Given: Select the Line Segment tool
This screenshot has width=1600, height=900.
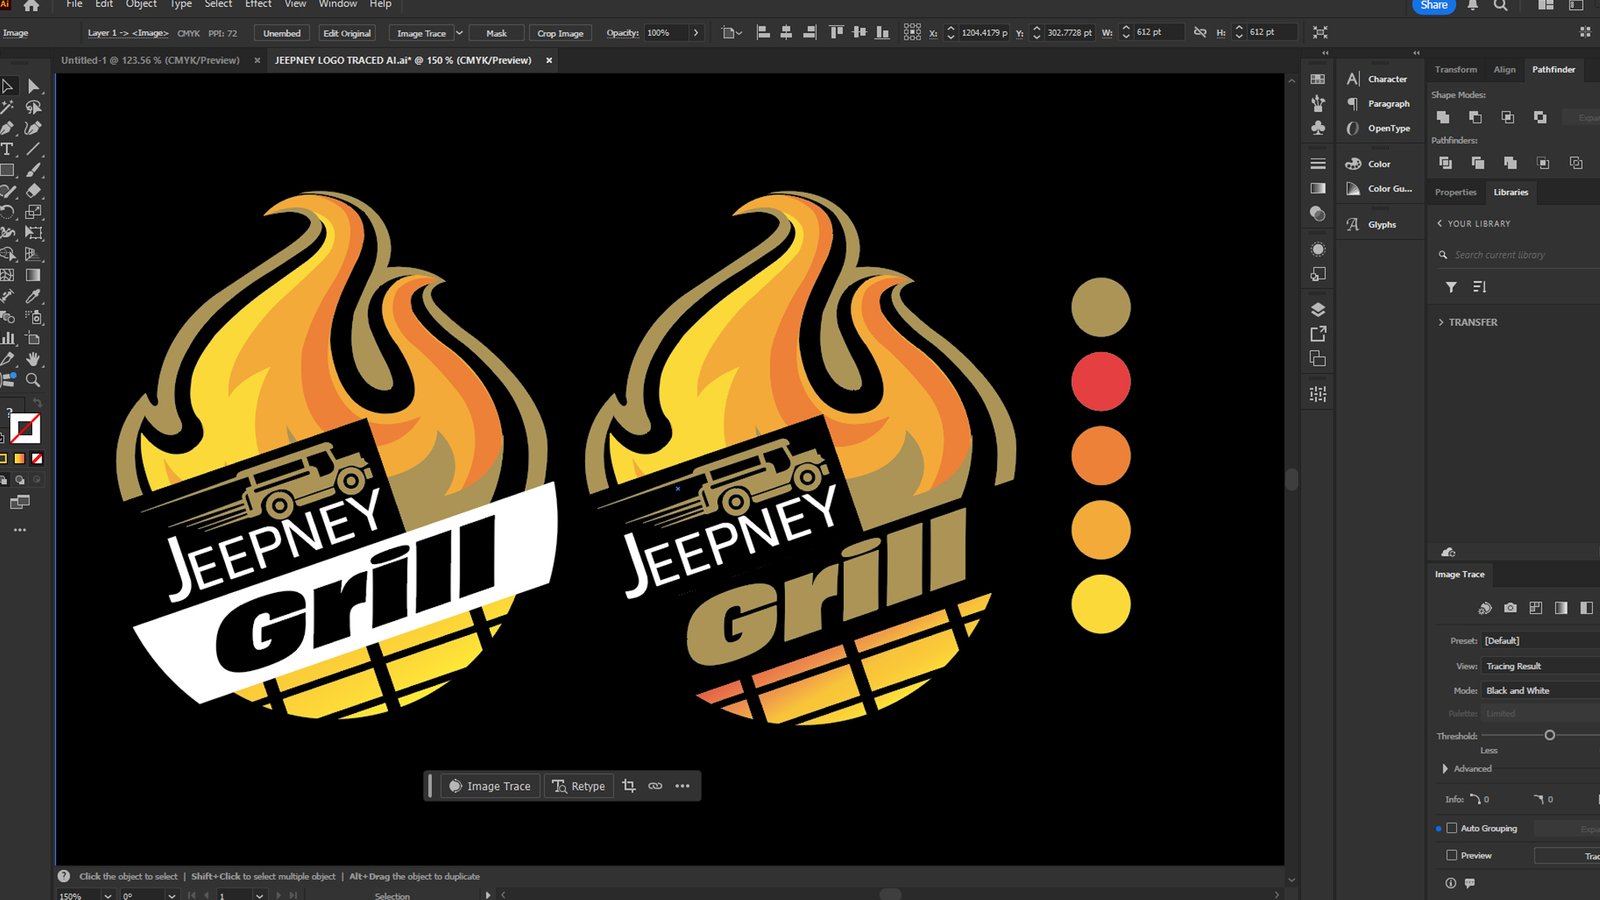Looking at the screenshot, I should pos(33,149).
